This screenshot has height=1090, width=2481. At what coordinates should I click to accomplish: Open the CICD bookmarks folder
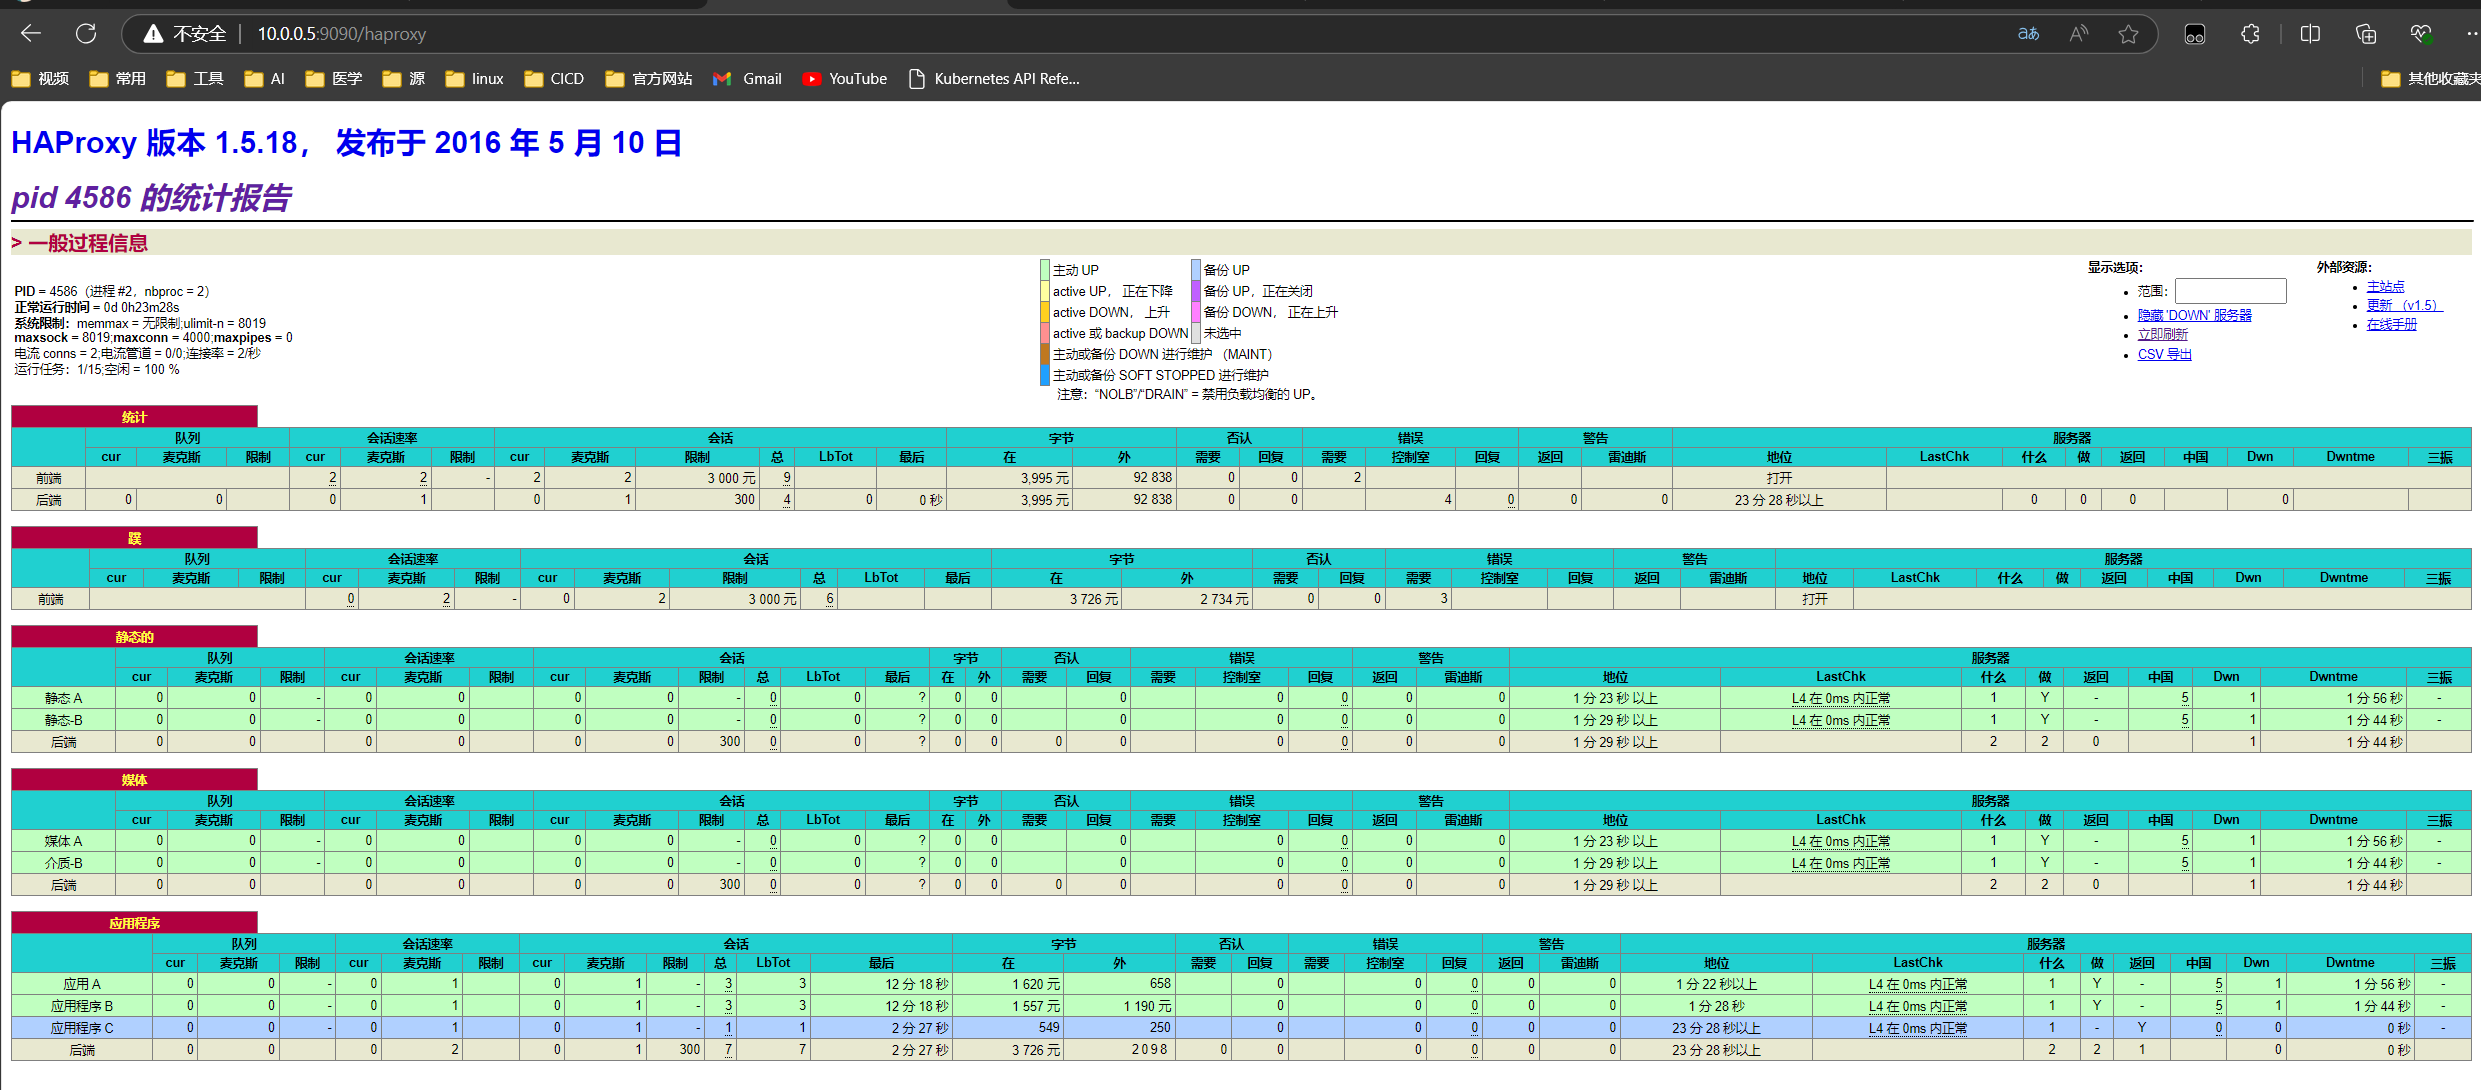(x=555, y=79)
